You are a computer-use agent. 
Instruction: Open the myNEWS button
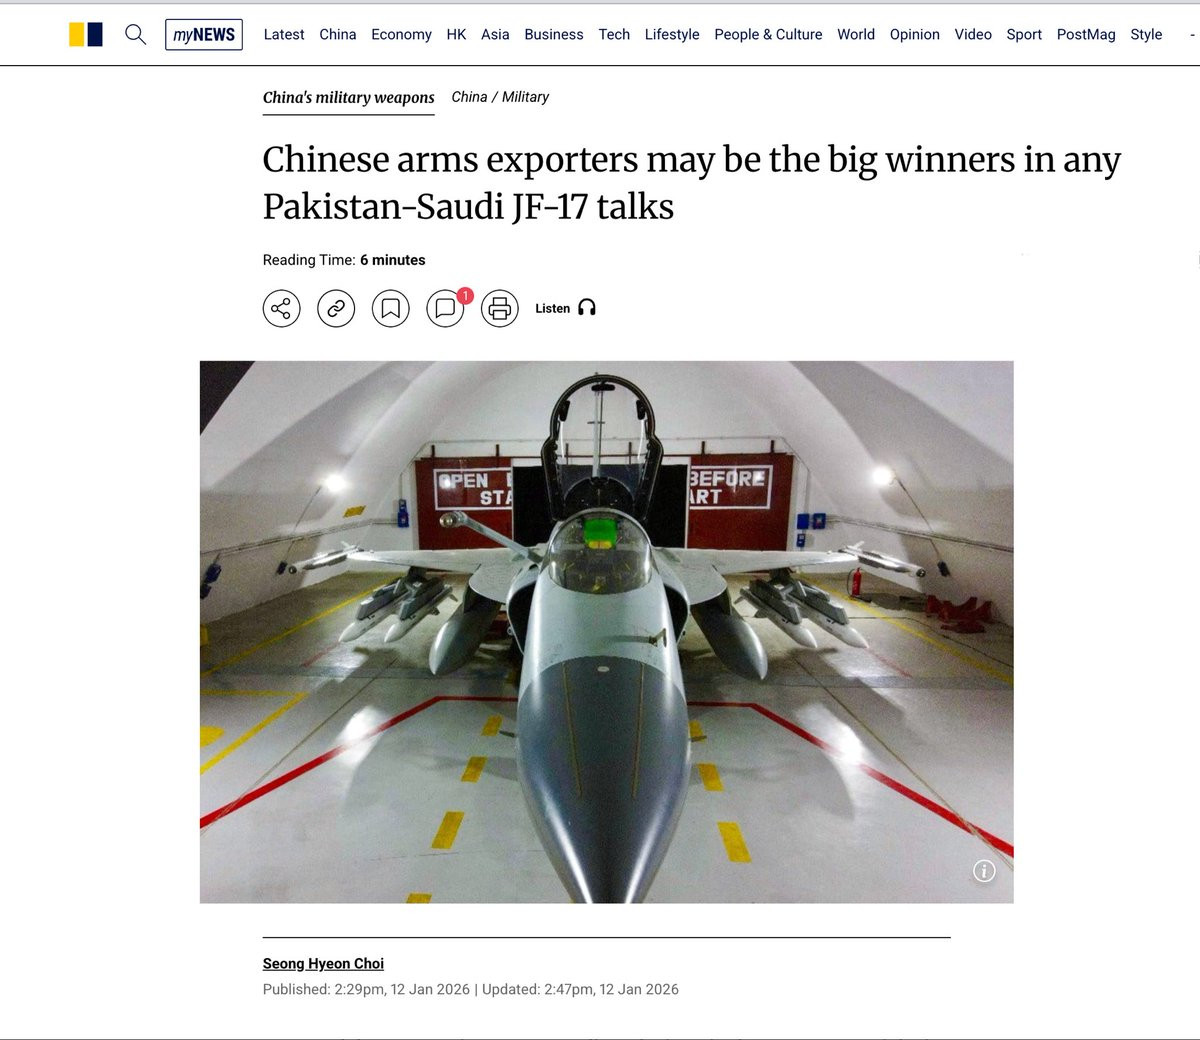[x=204, y=34]
